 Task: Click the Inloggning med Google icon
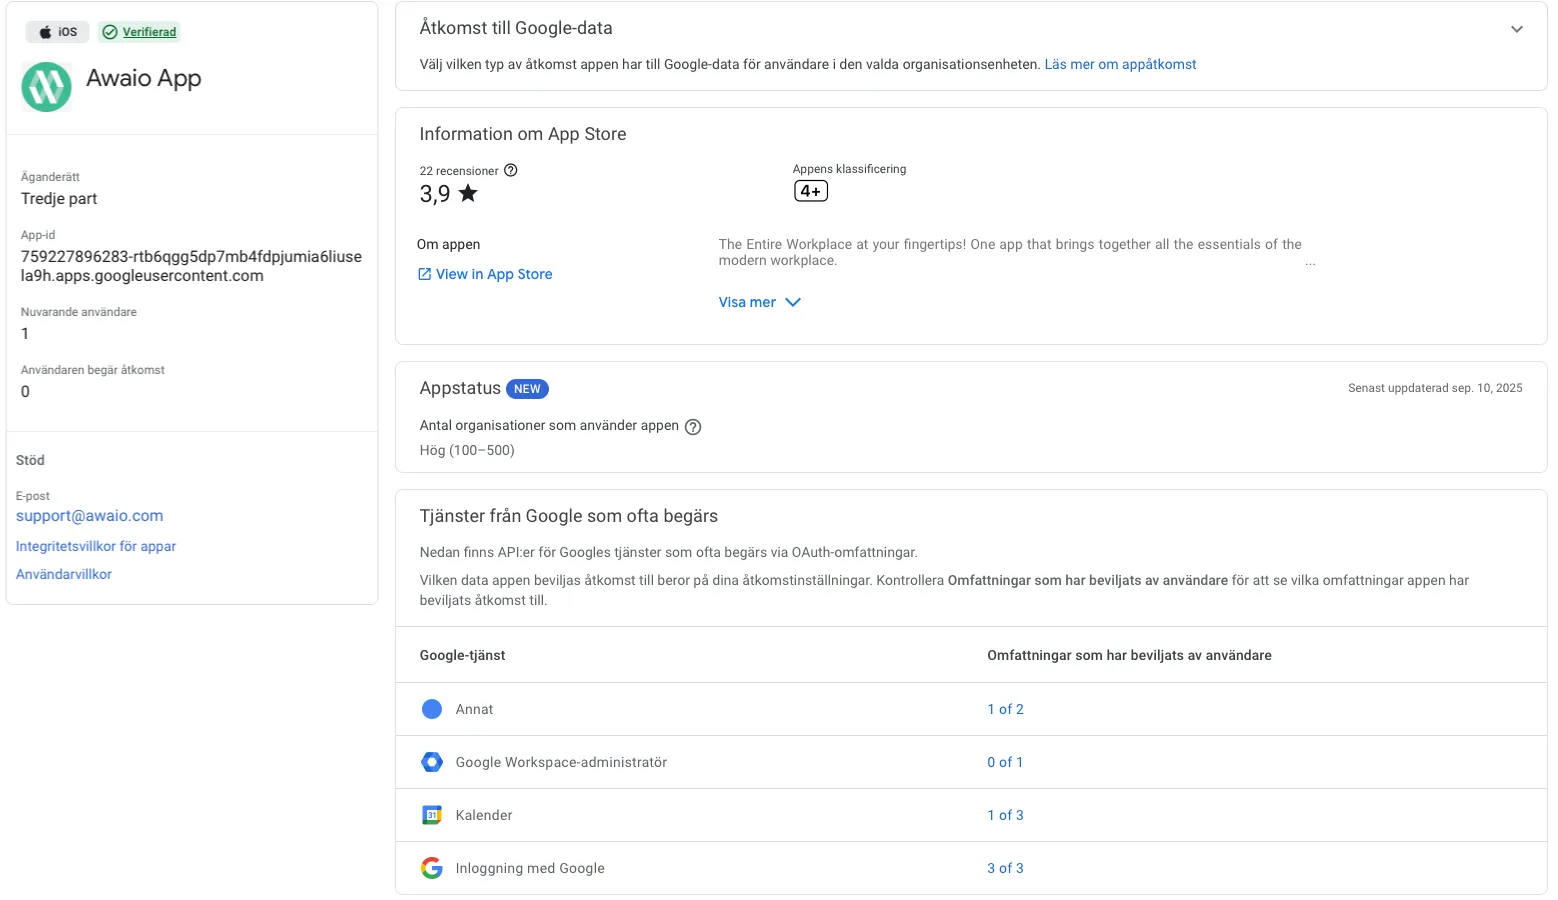coord(432,868)
